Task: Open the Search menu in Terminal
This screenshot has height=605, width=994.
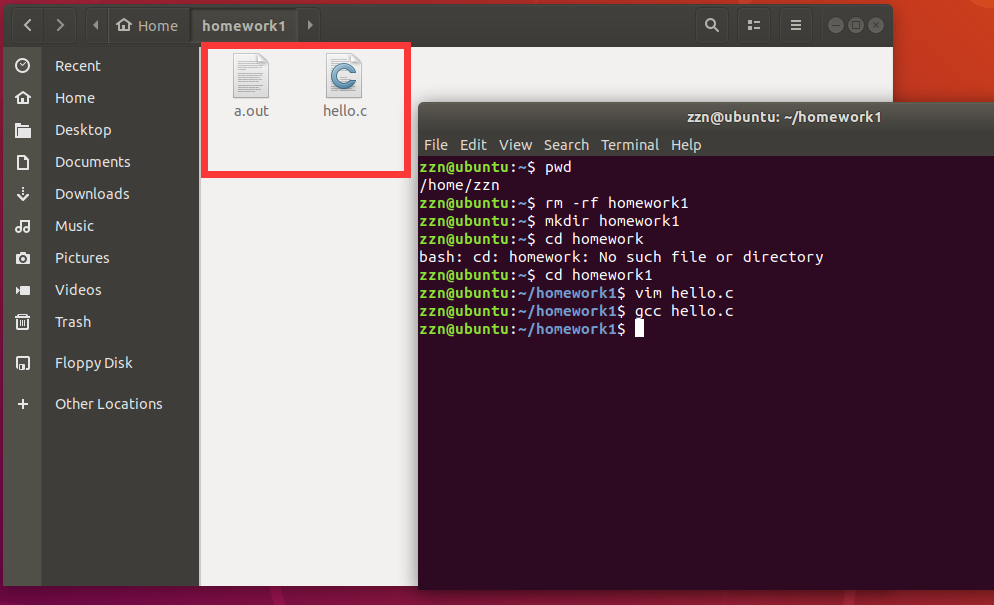Action: [x=566, y=145]
